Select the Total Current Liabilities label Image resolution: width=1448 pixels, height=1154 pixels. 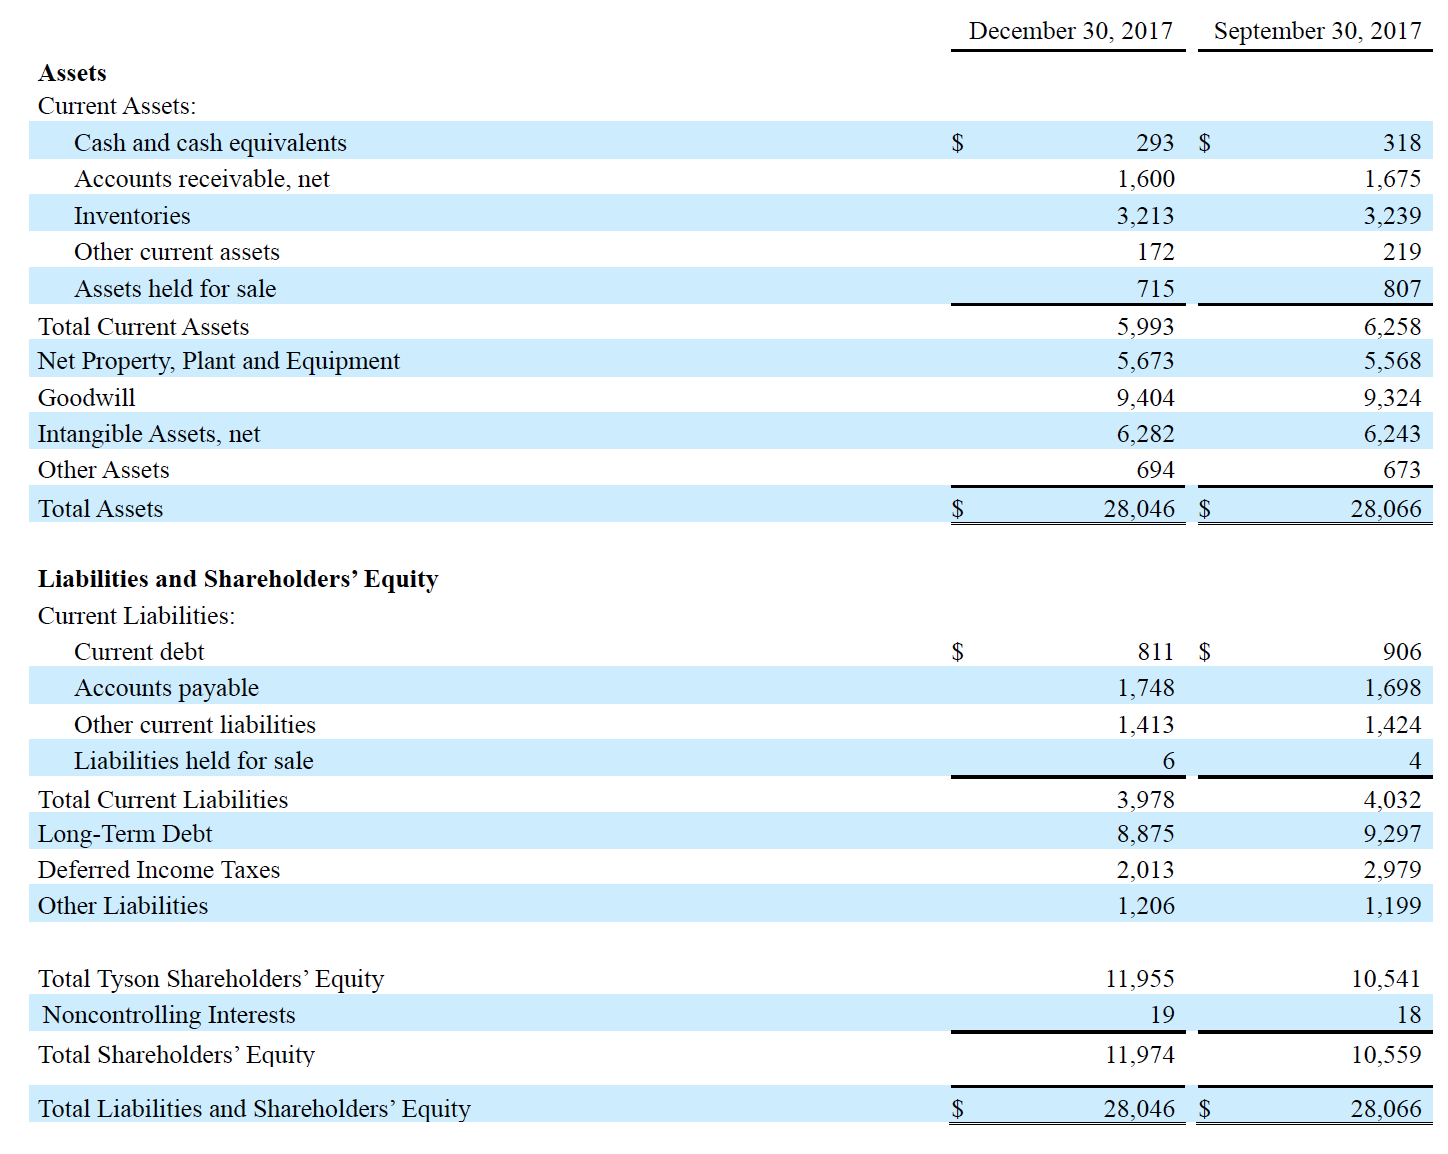[x=163, y=800]
